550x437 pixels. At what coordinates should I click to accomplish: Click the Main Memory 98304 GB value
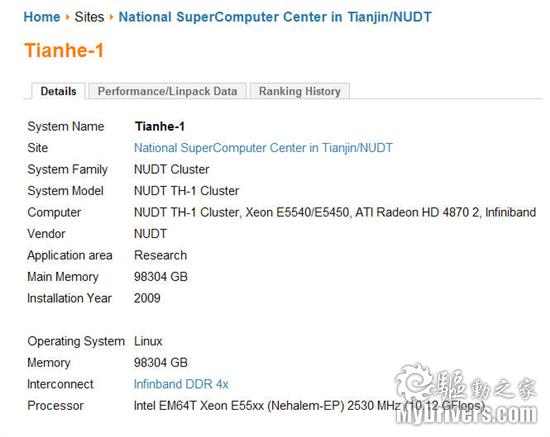[161, 277]
